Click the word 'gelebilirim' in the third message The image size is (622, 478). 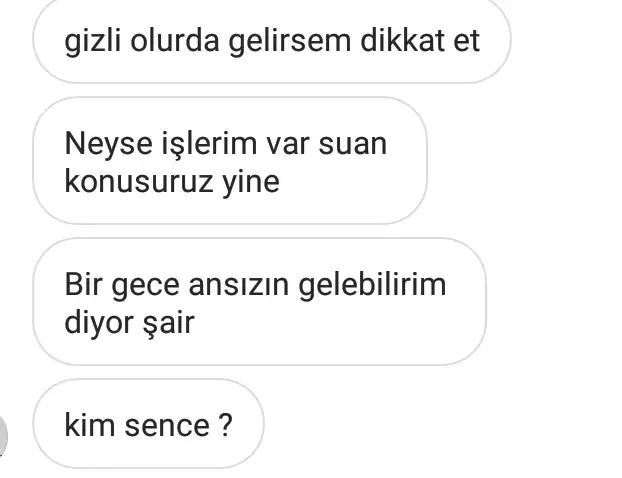pos(372,286)
